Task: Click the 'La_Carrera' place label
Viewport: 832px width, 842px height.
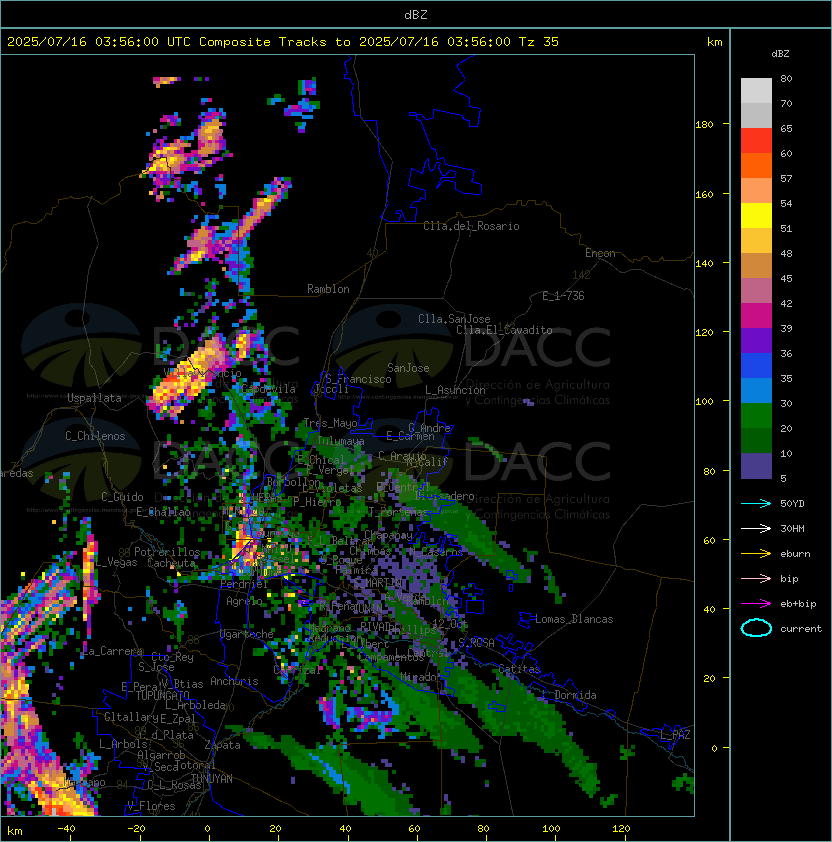Action: click(x=113, y=651)
